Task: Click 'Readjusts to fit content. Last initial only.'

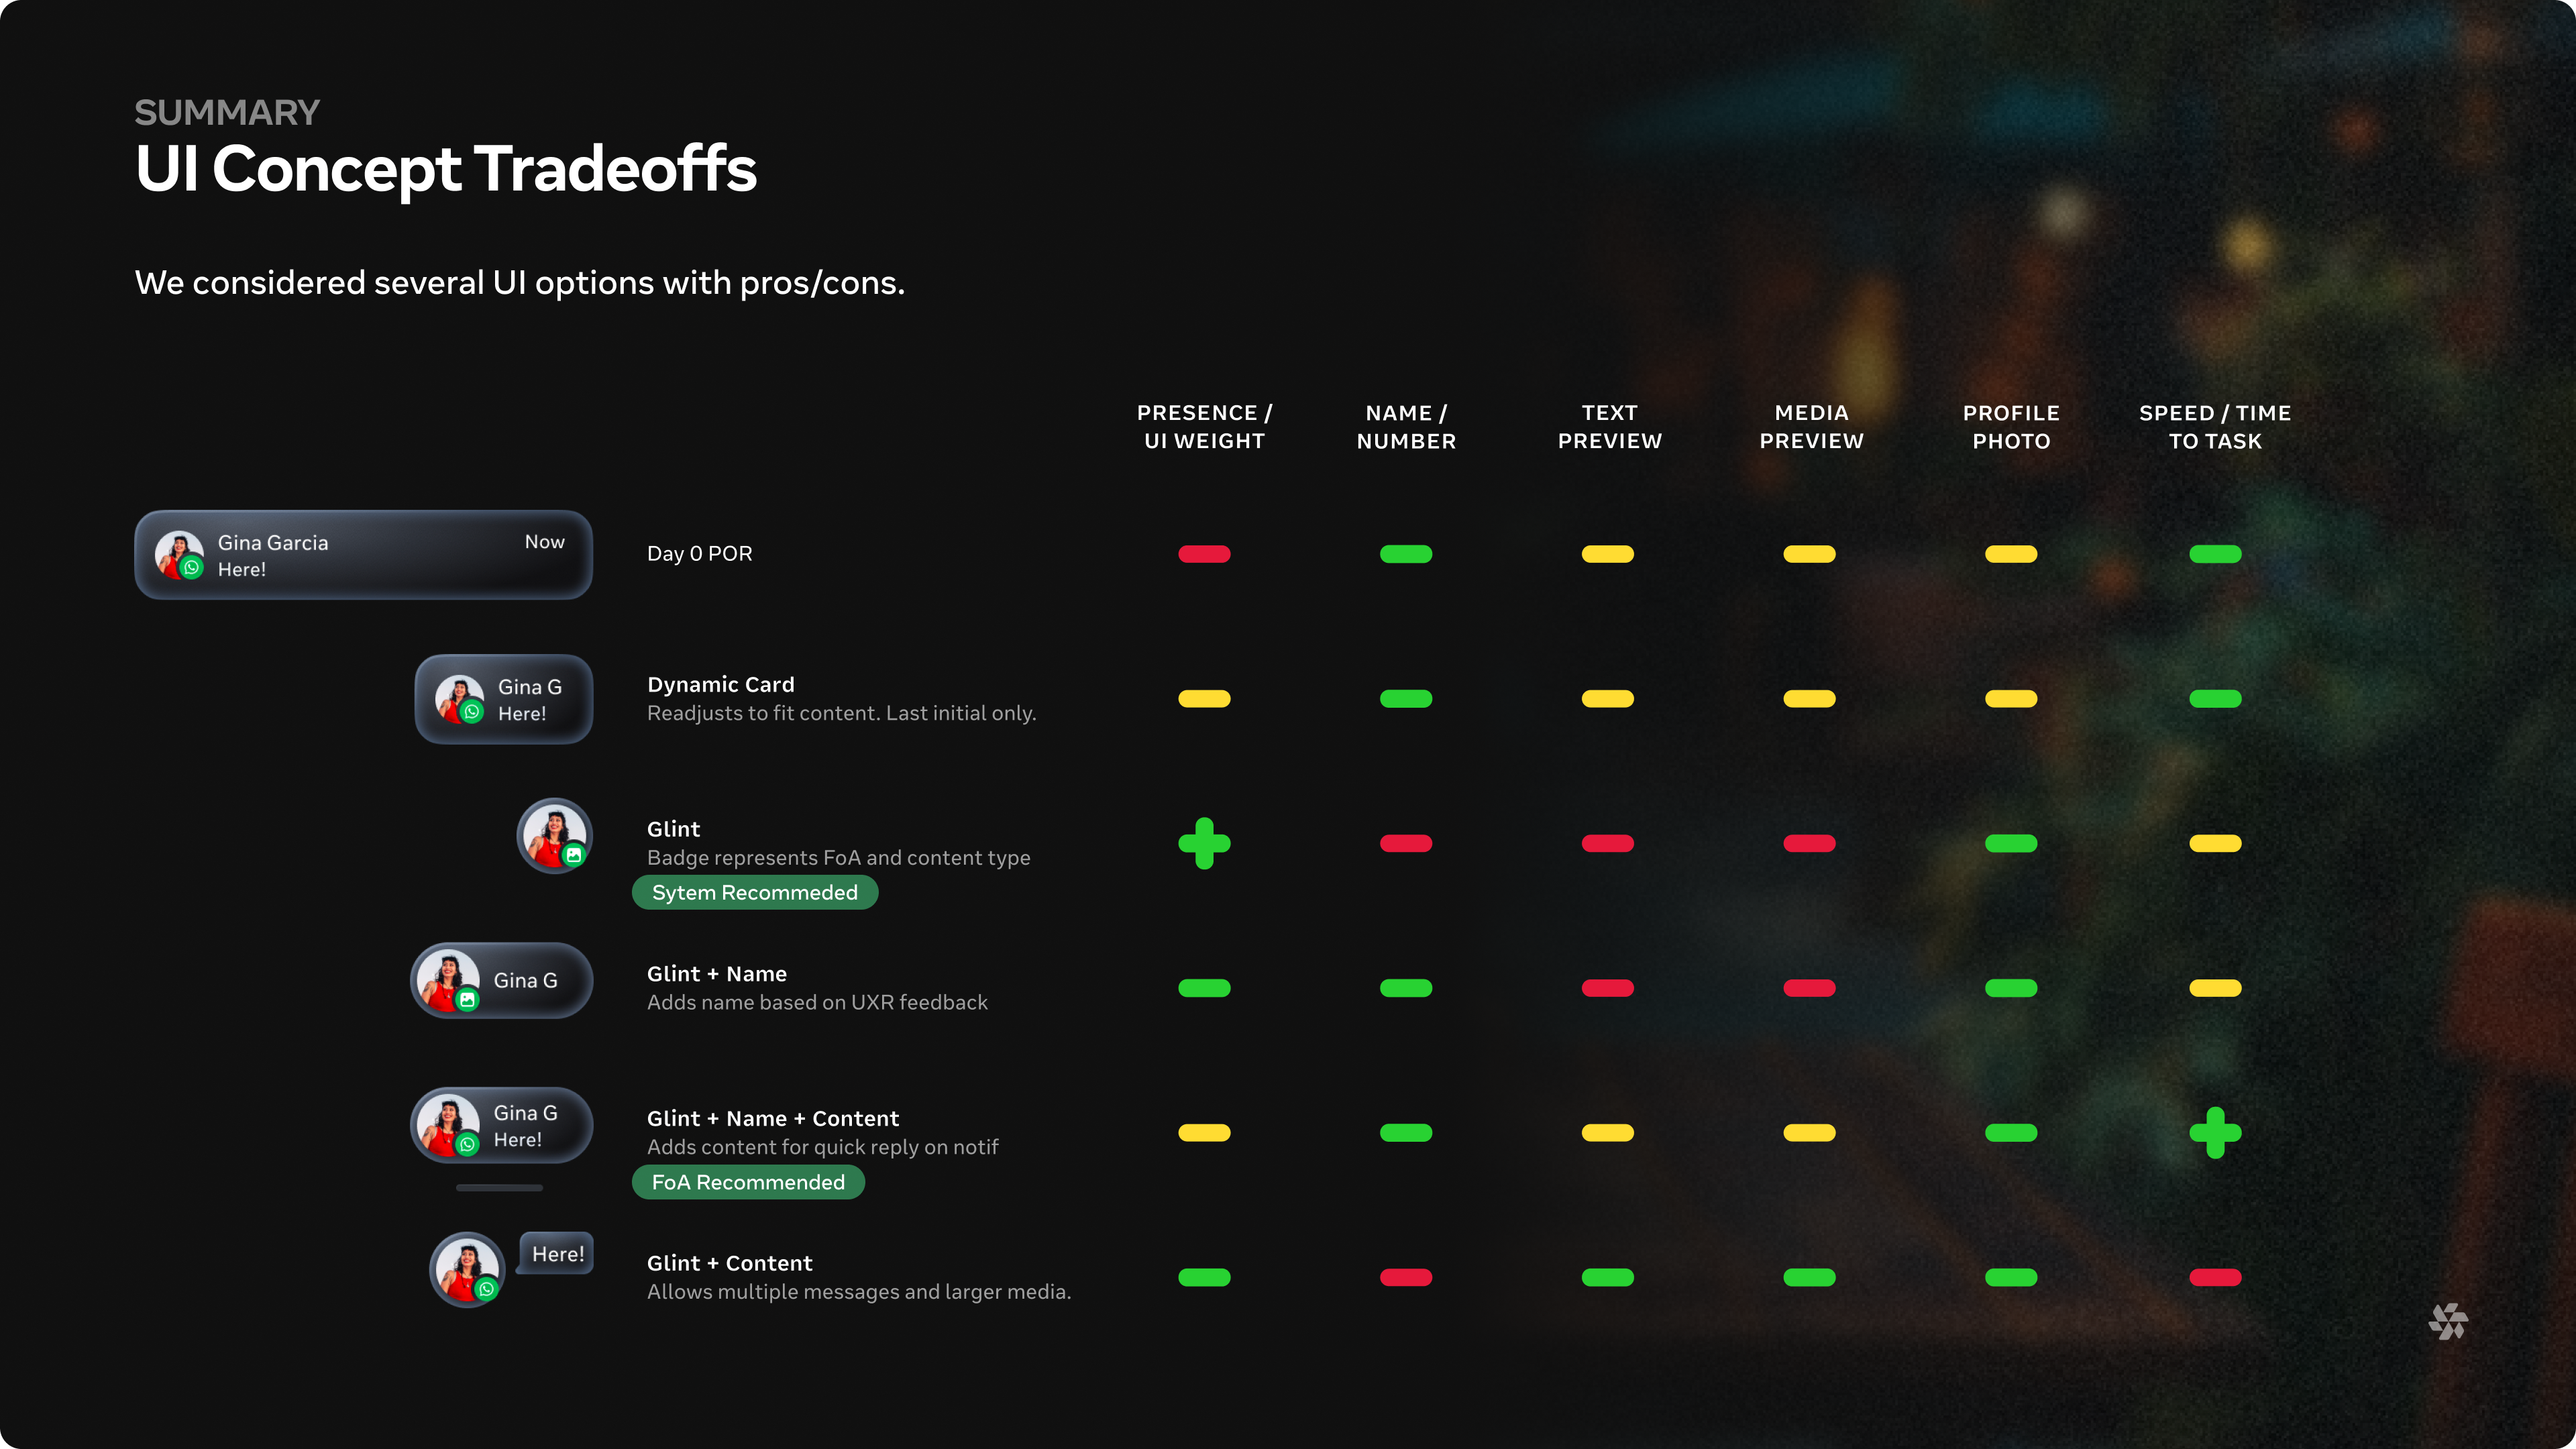Action: [x=842, y=713]
